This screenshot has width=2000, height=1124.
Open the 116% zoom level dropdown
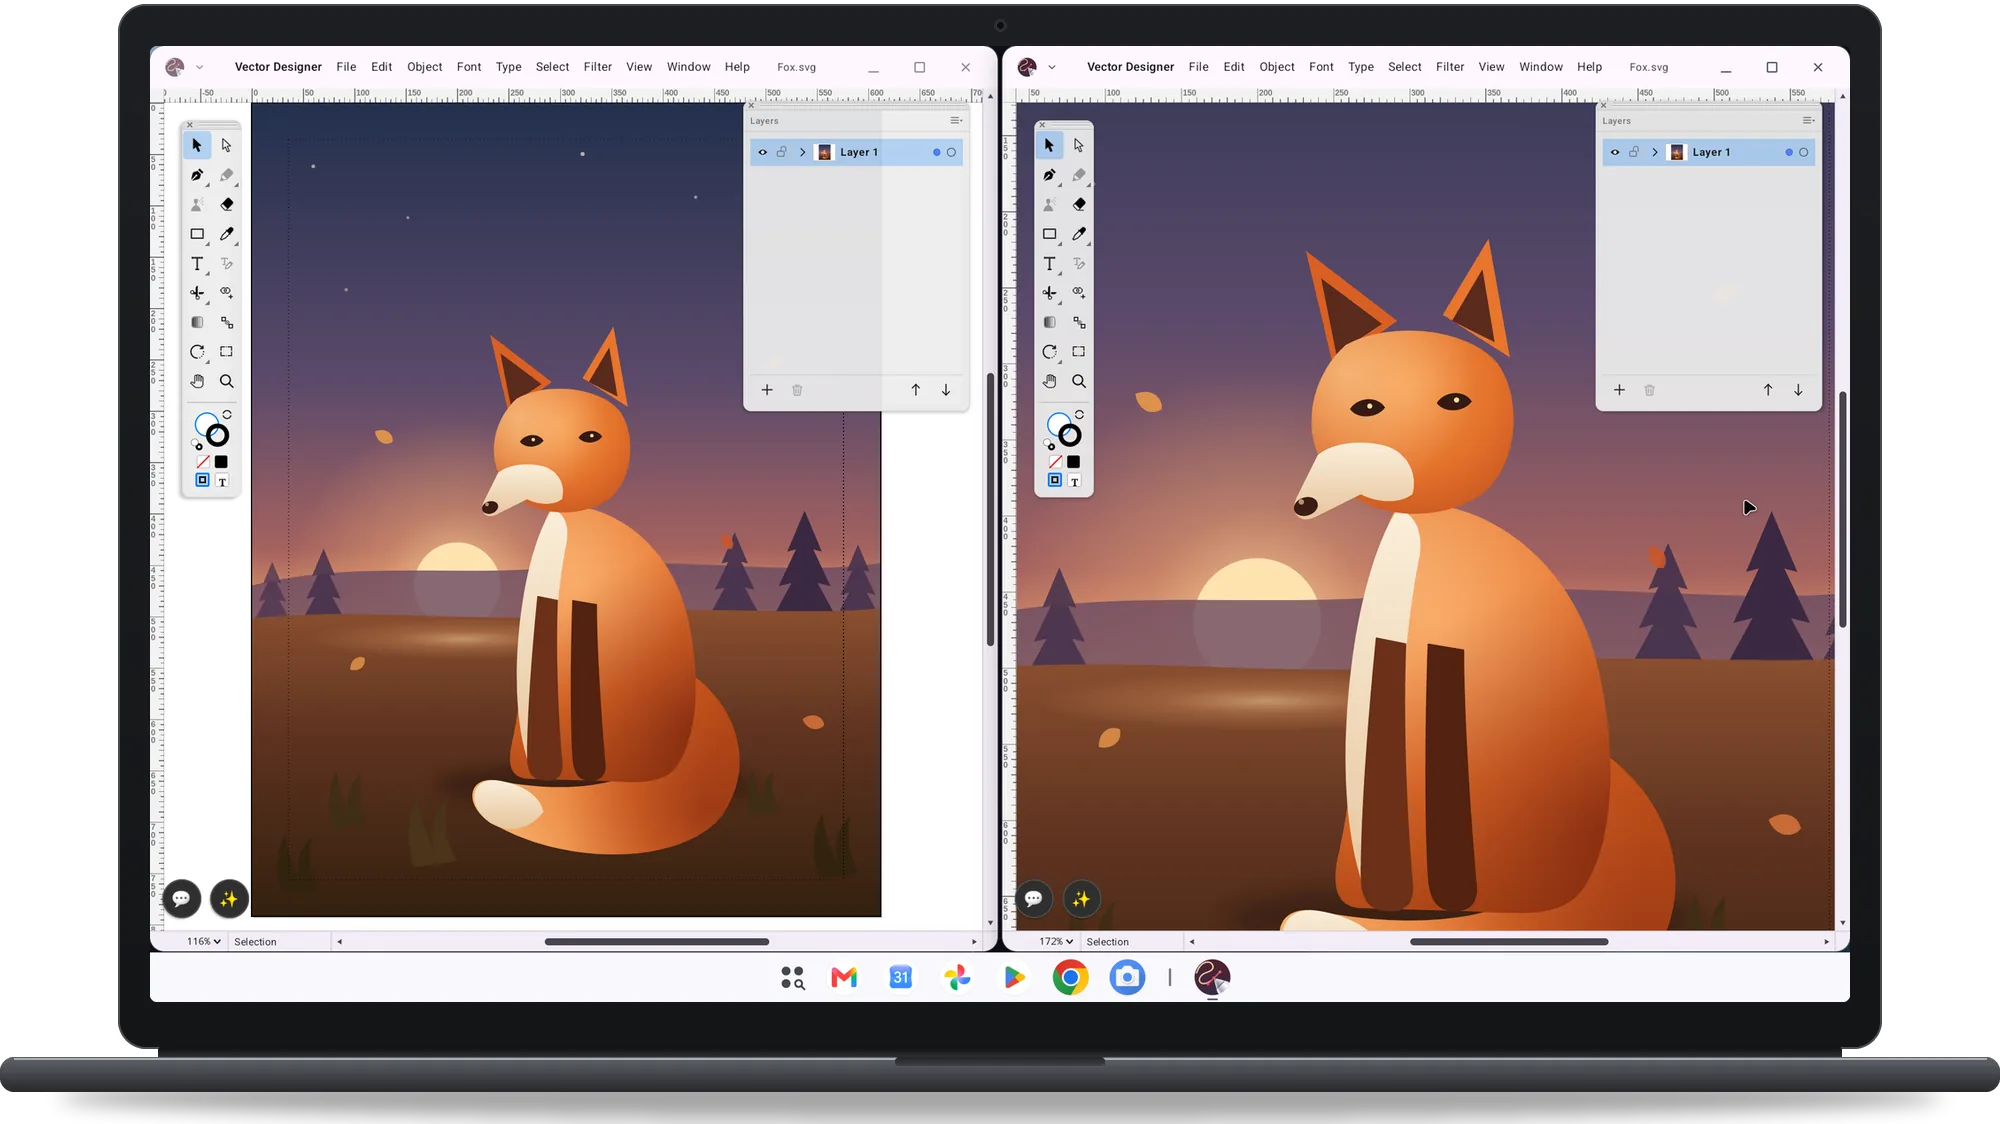[x=204, y=941]
